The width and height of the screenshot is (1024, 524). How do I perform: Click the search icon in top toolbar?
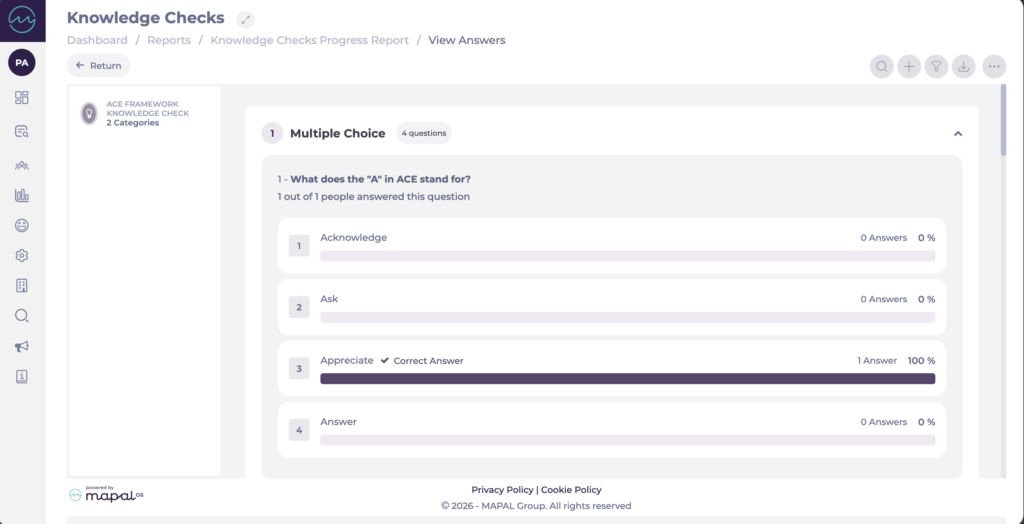coord(882,66)
